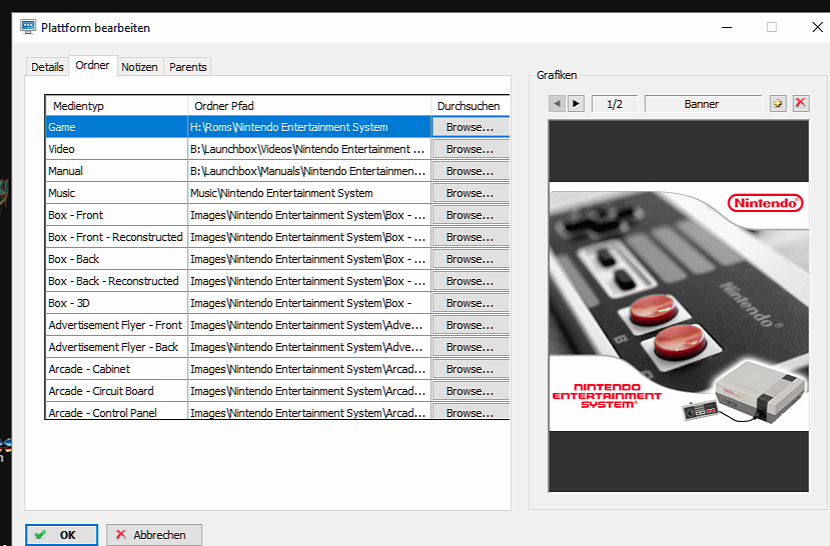This screenshot has width=830, height=546.
Task: Edit the B:\Launchbox\Manuals folder path
Action: (309, 171)
